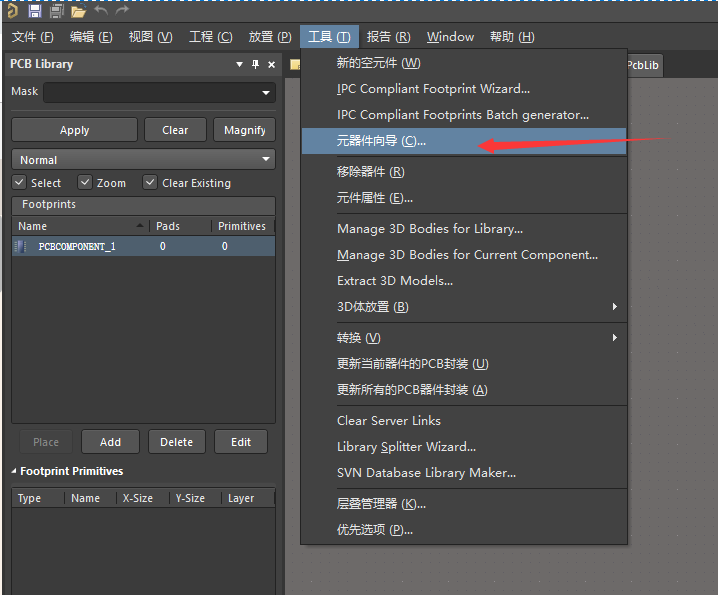Select Extract 3D Models menu item
This screenshot has height=595, width=718.
pos(464,281)
